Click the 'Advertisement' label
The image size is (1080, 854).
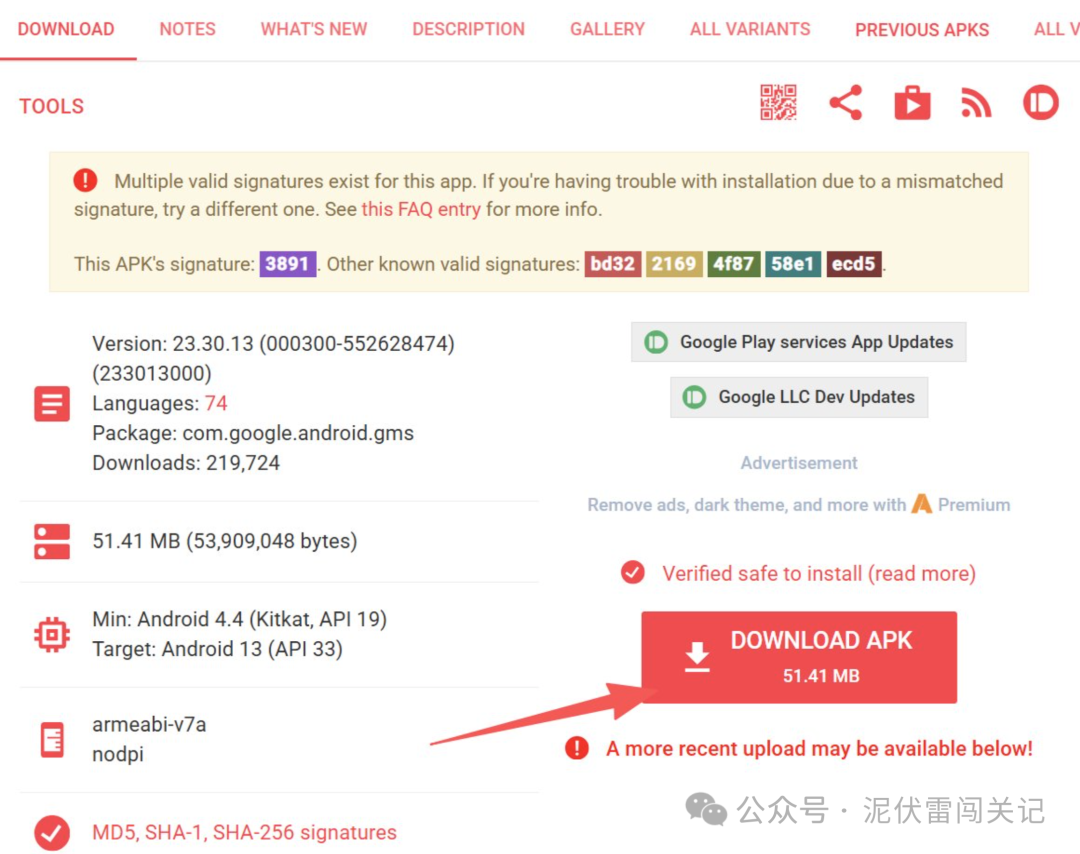click(x=799, y=463)
